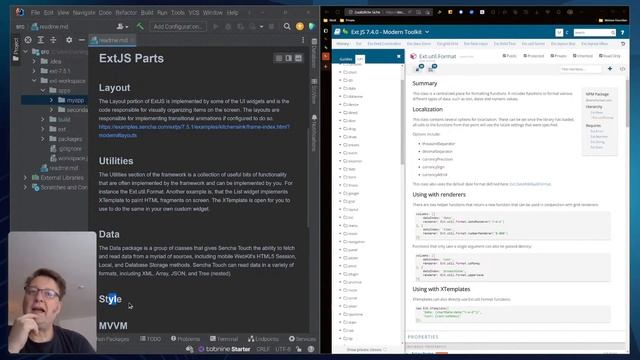Expand the myapp folder
Viewport: 640px width, 360px height.
[x=51, y=100]
